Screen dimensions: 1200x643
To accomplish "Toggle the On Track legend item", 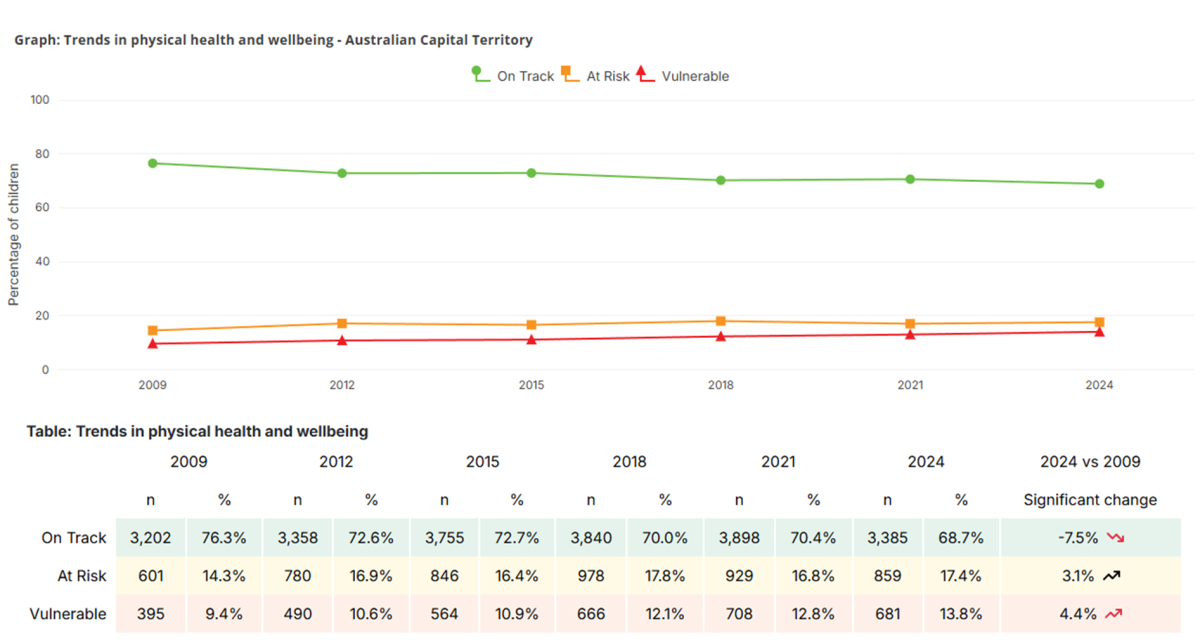I will coord(512,76).
